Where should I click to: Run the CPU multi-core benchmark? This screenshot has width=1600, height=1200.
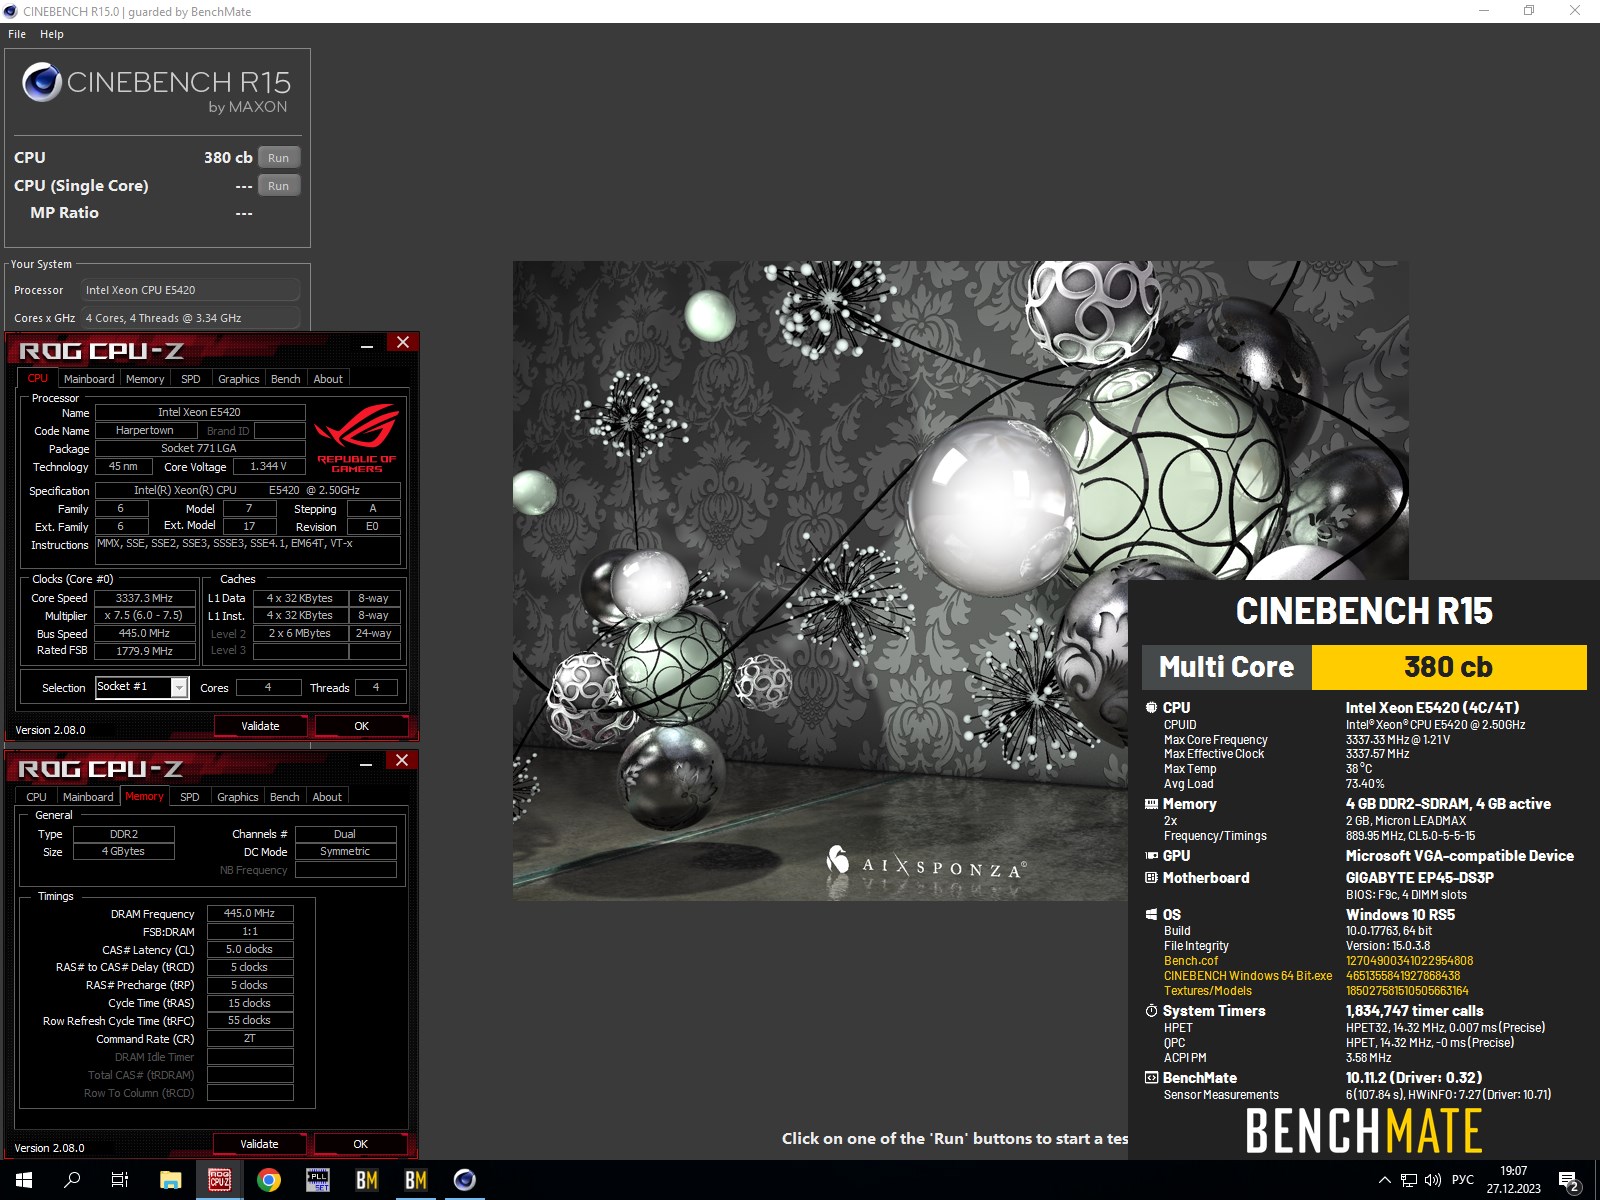click(279, 158)
